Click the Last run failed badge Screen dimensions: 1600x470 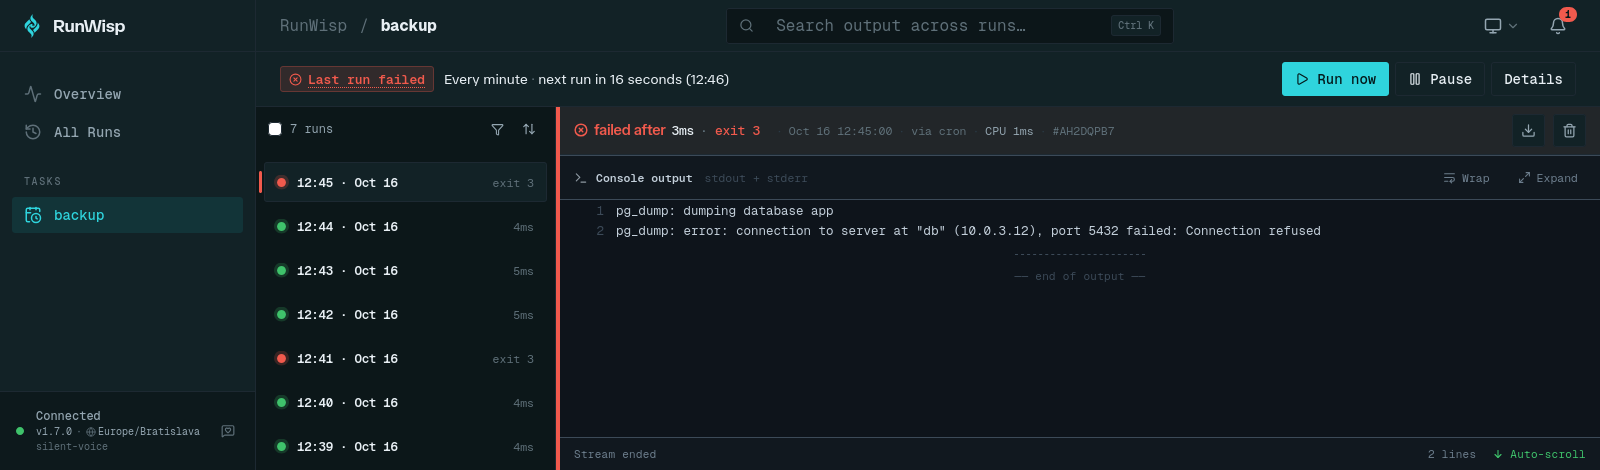357,79
